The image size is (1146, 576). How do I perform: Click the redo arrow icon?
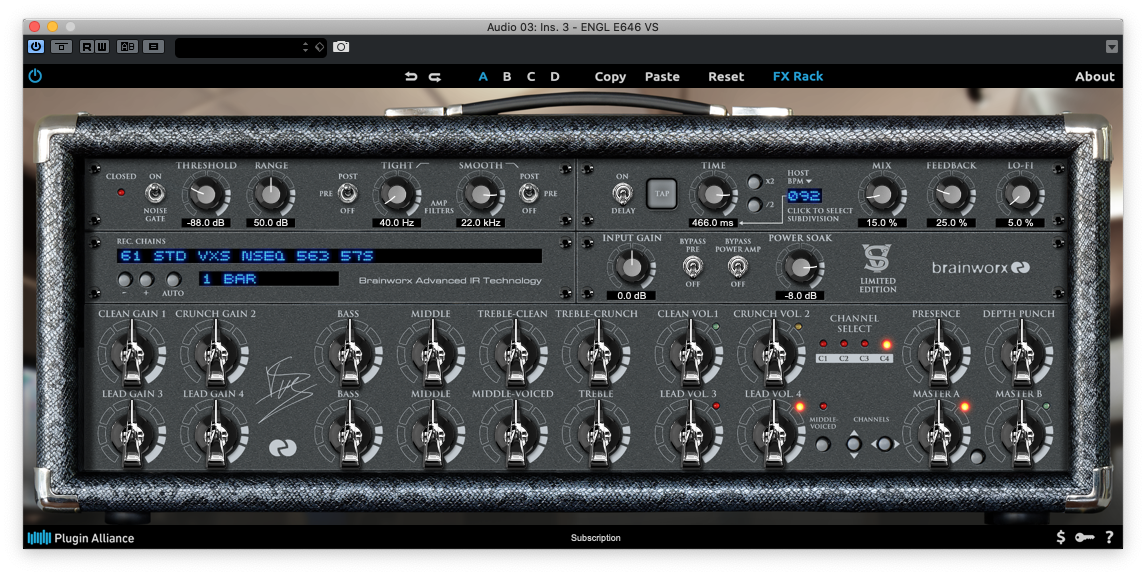(x=435, y=76)
